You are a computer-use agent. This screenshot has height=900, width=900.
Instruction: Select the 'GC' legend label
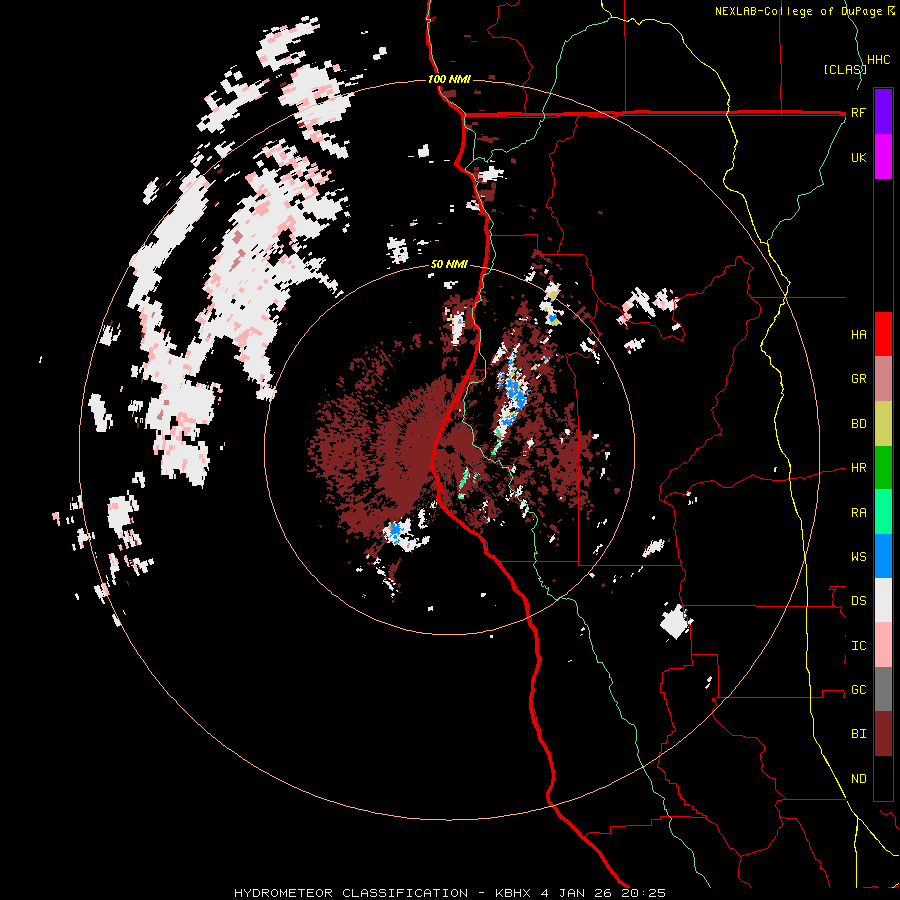(x=858, y=690)
